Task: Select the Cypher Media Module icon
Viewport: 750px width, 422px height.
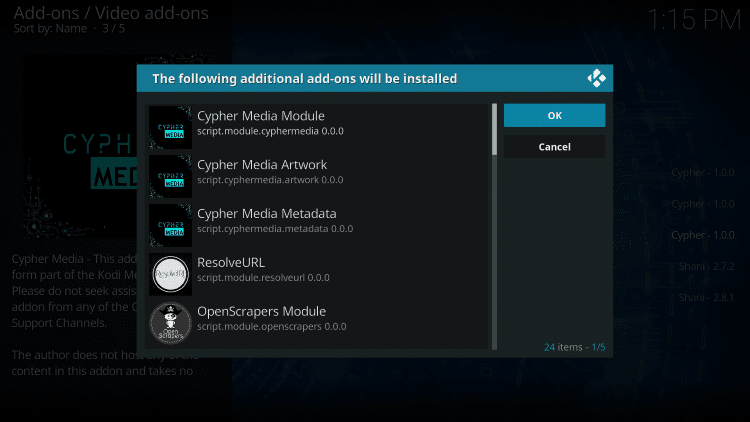Action: [x=170, y=128]
